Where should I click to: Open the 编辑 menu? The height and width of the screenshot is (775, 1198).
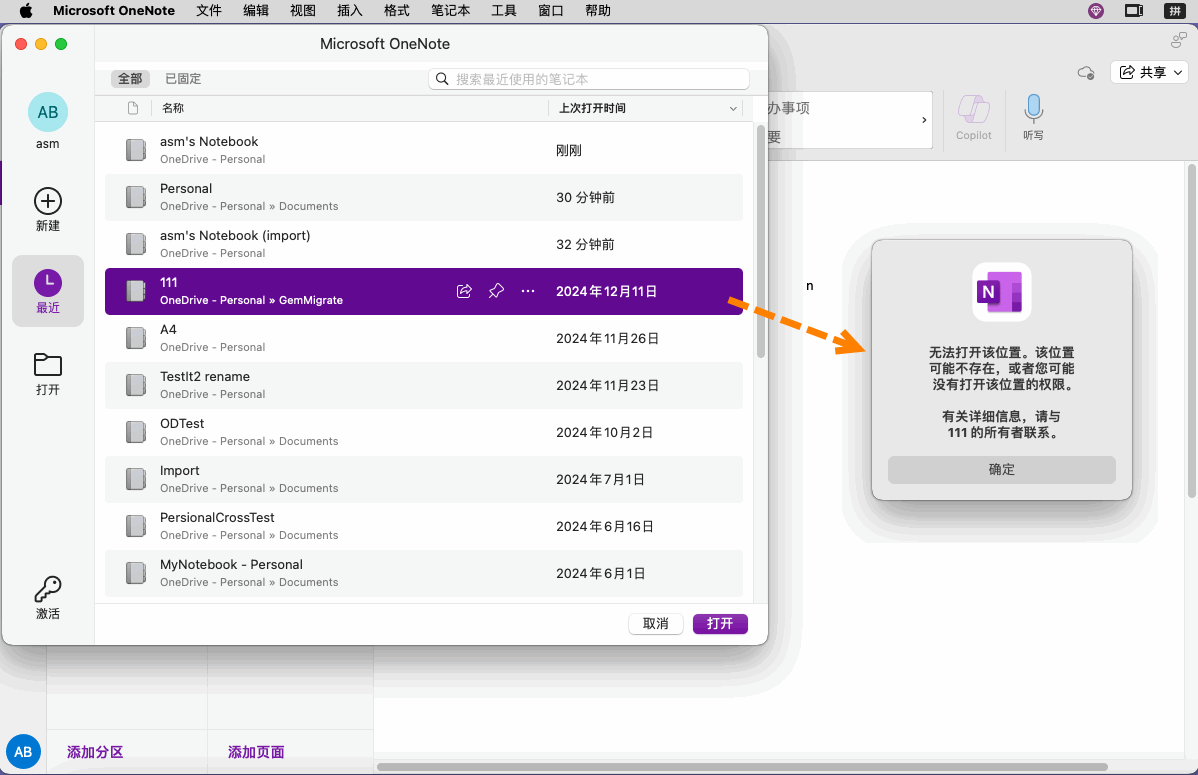tap(256, 11)
